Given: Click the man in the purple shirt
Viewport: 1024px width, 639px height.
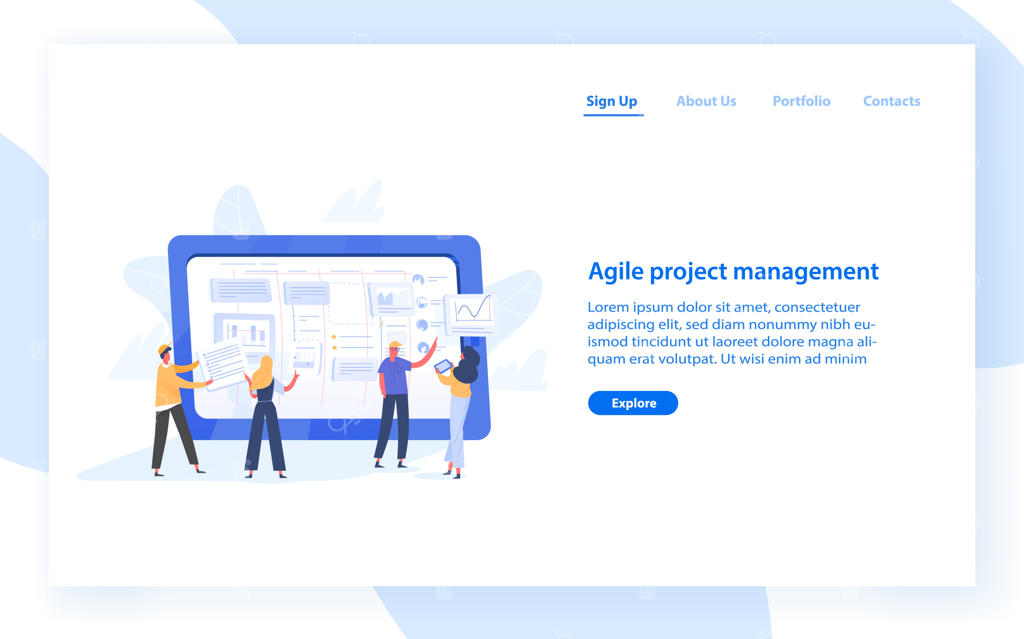Looking at the screenshot, I should [396, 405].
